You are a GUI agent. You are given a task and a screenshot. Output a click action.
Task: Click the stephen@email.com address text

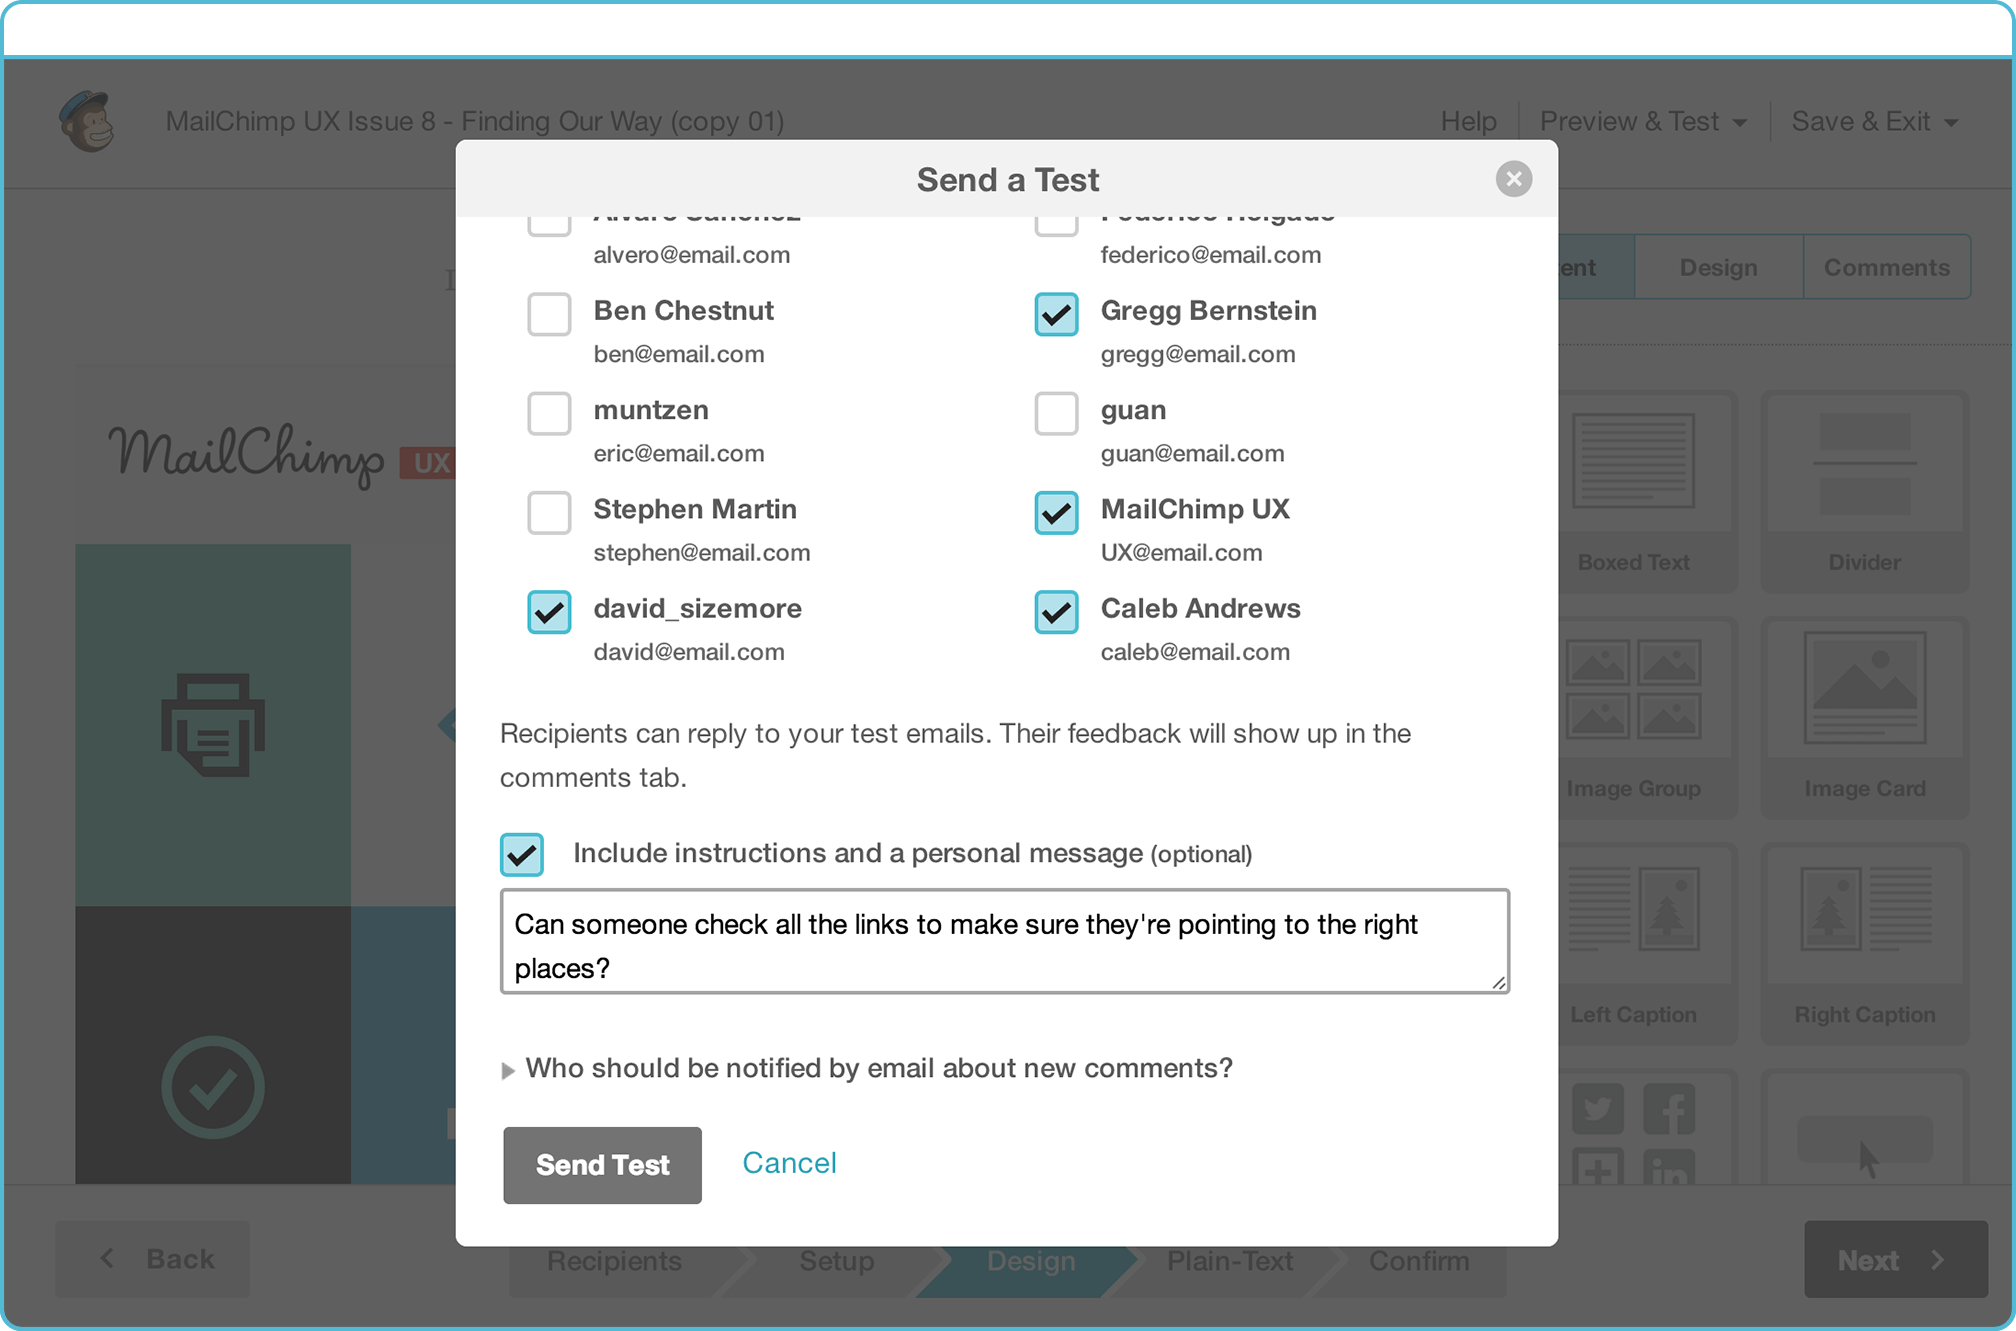[x=701, y=553]
